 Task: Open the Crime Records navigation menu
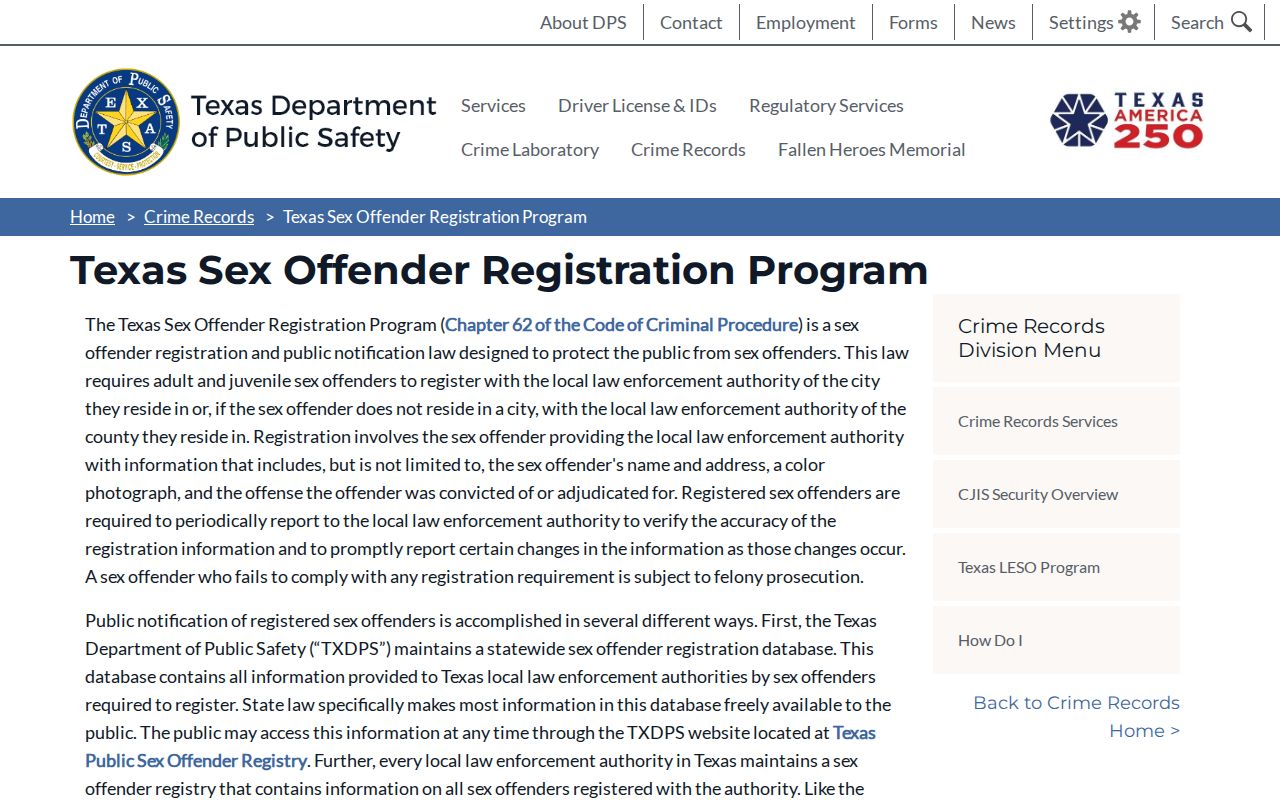[688, 149]
